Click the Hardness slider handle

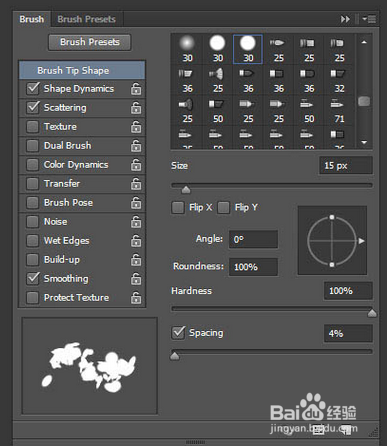point(372,313)
